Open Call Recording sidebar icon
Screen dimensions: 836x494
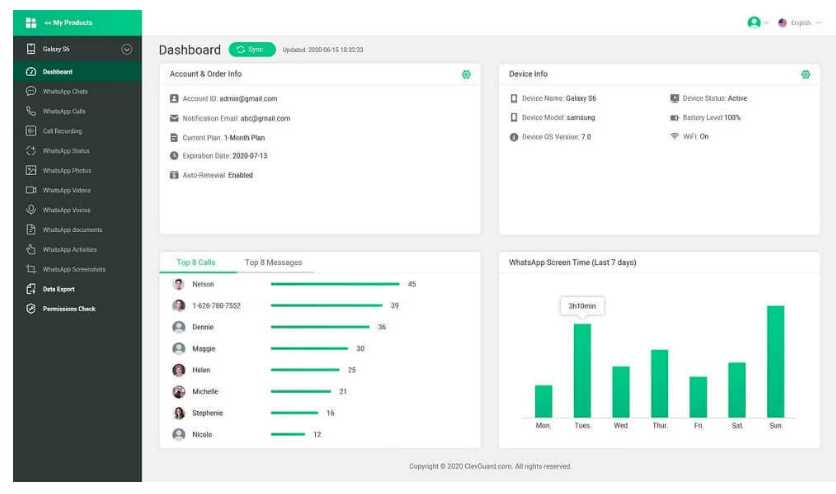31,131
